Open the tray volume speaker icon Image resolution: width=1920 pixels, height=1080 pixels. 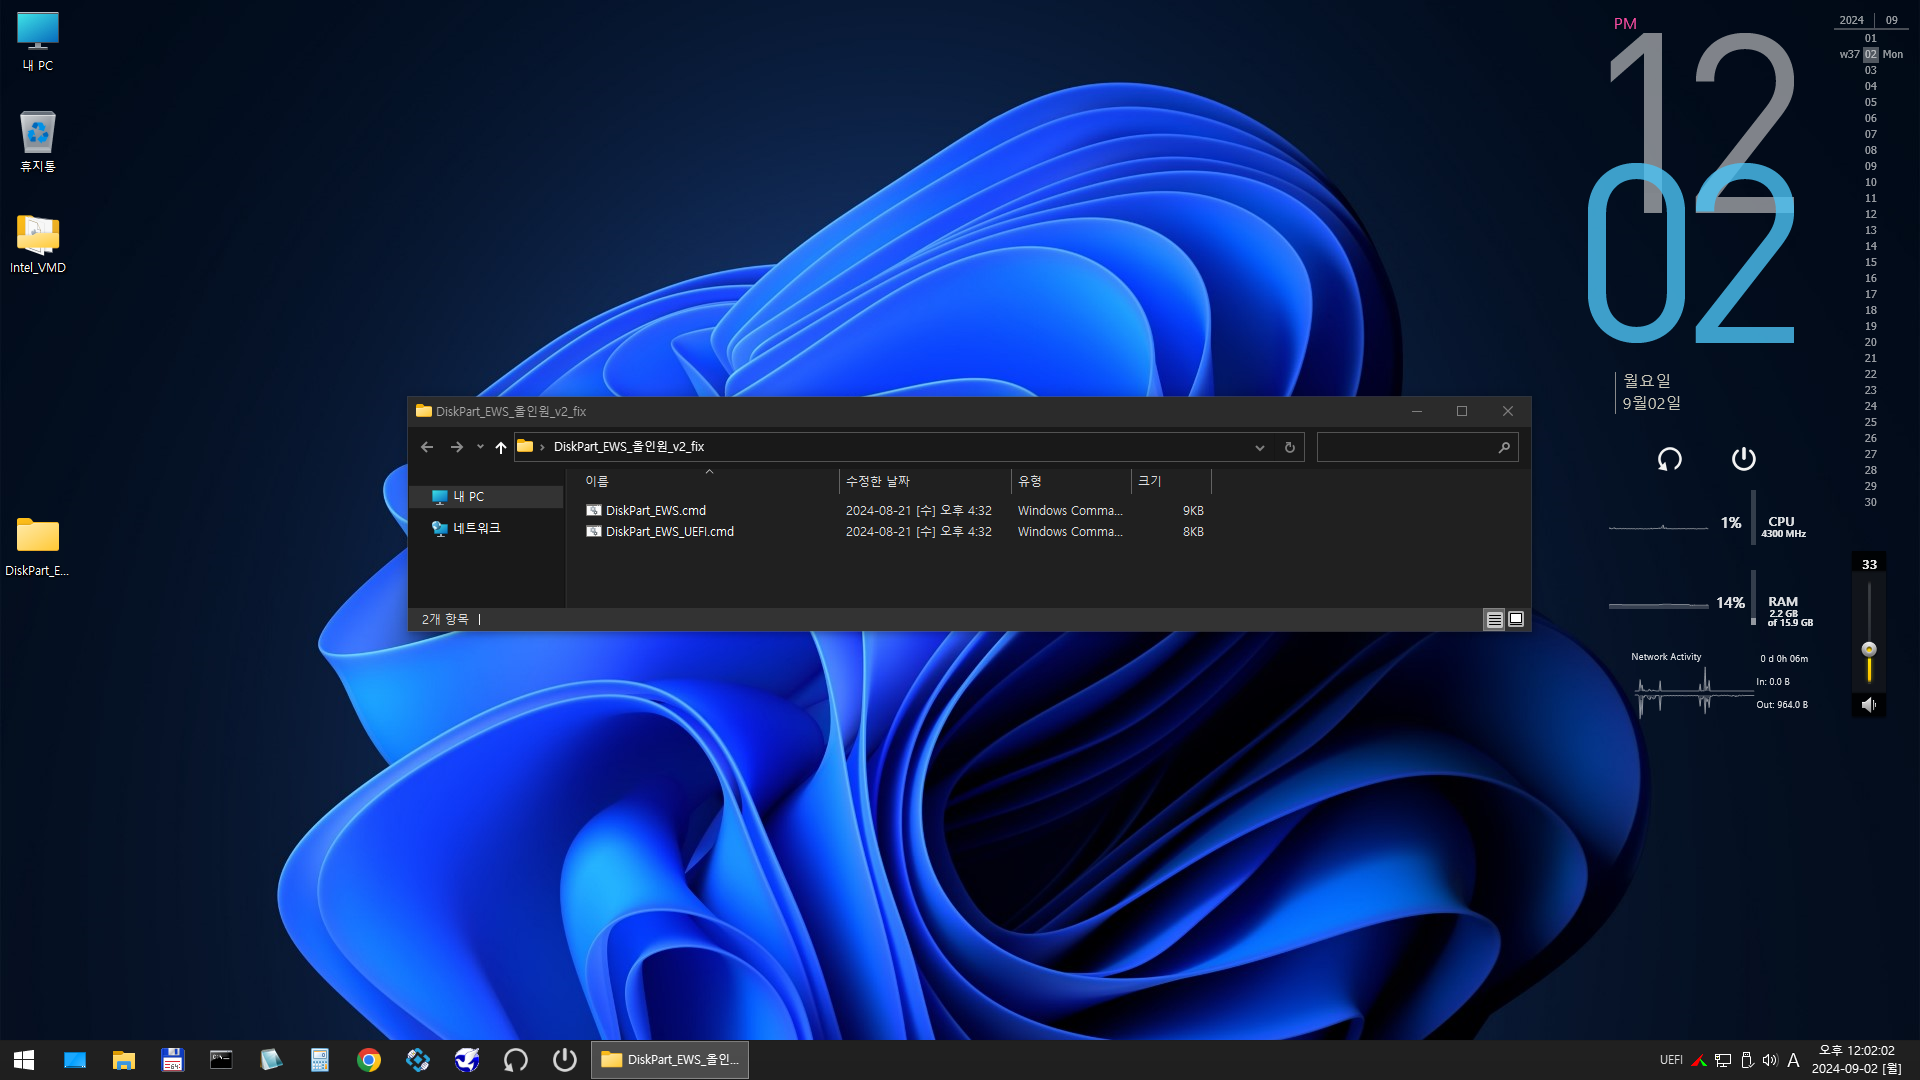(1770, 1060)
